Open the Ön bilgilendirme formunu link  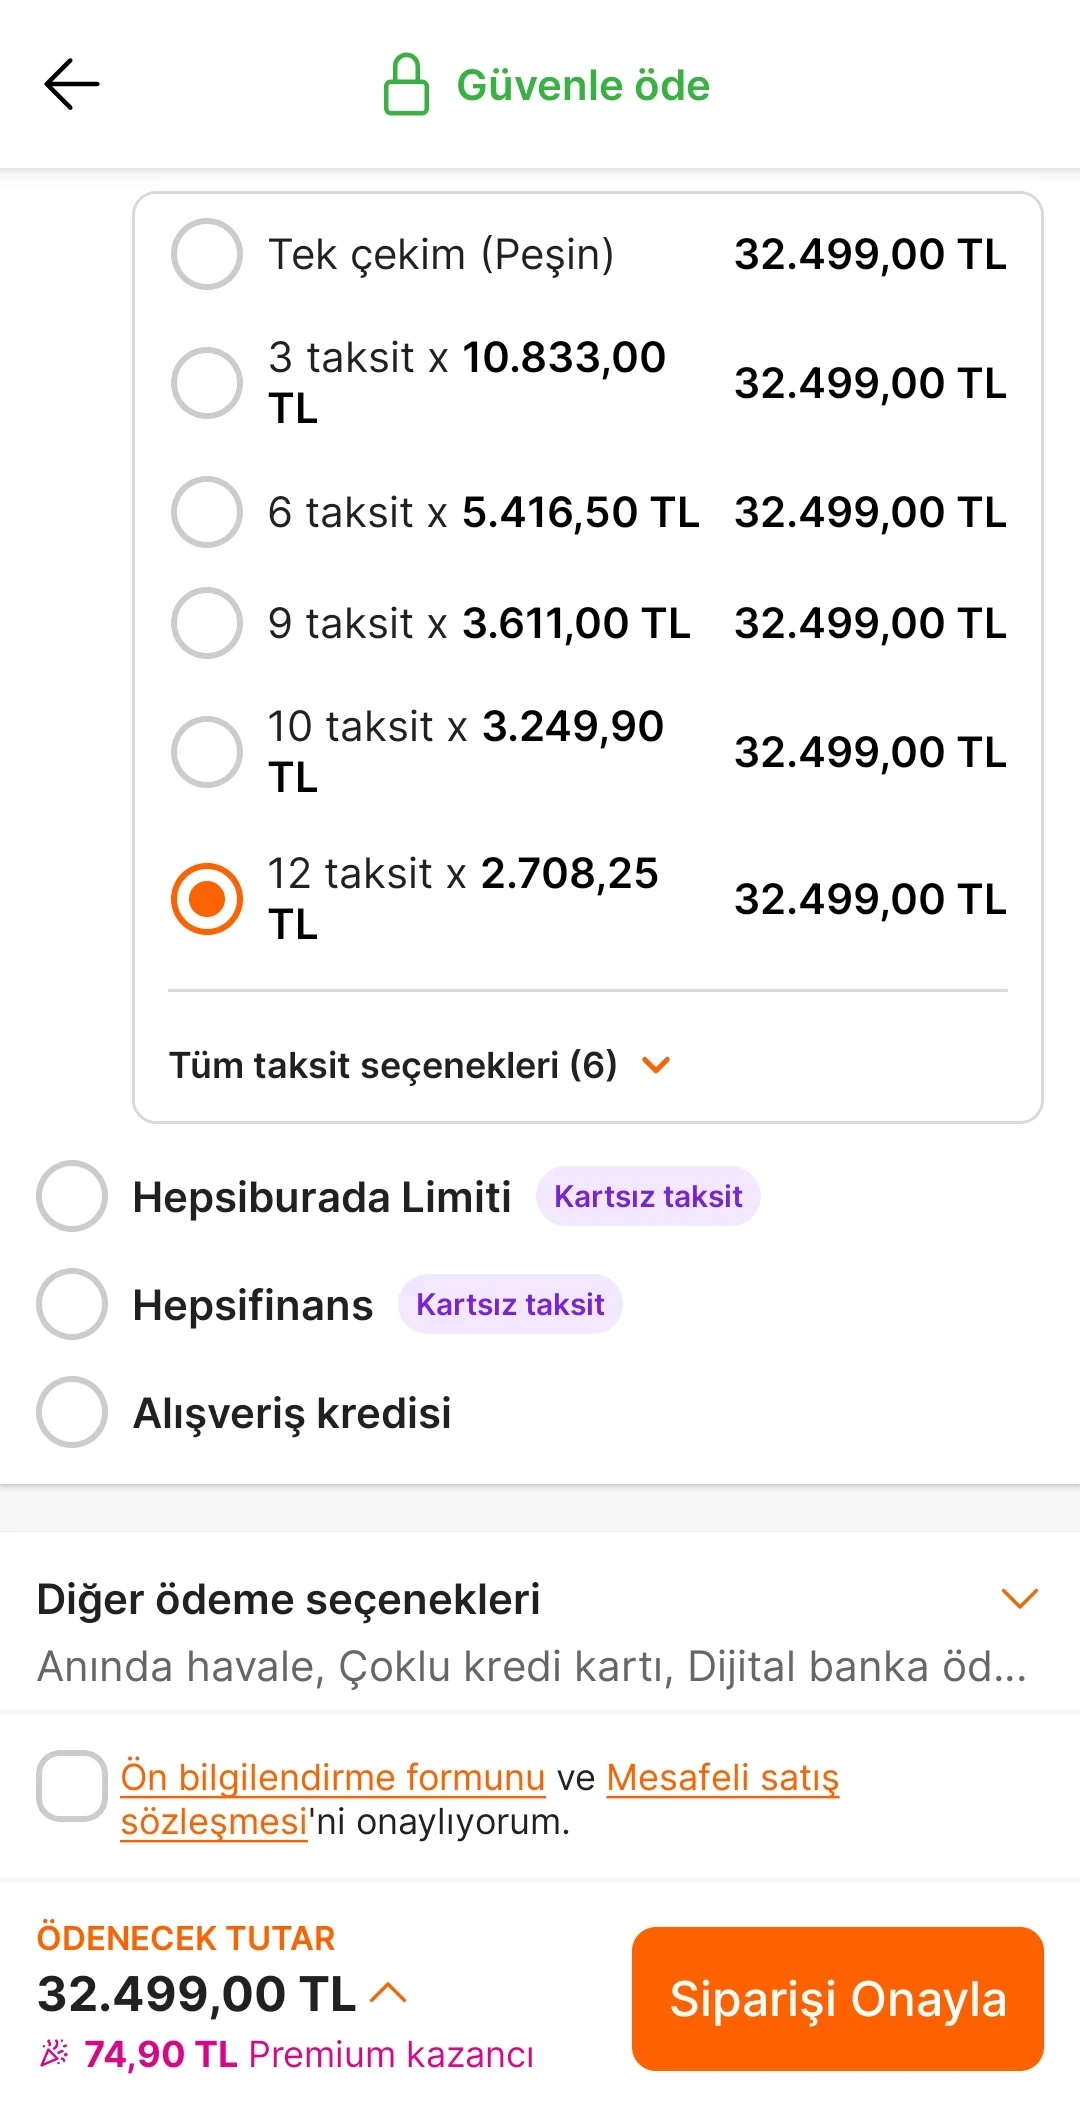point(332,1777)
